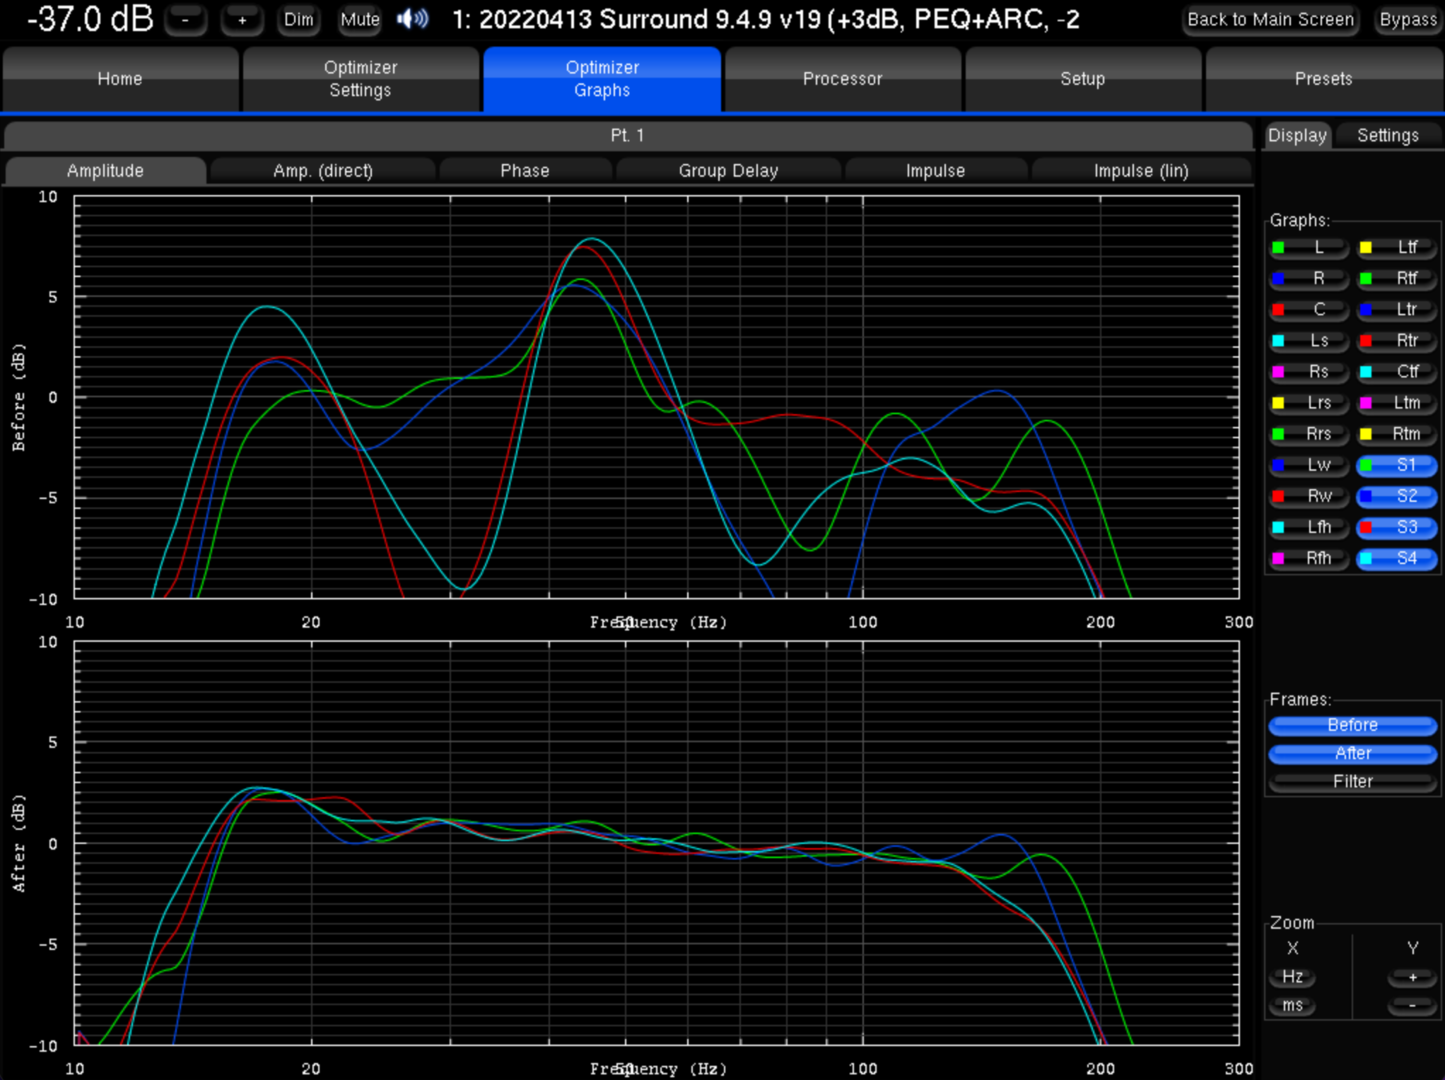Increase volume with the plus button
The width and height of the screenshot is (1445, 1080).
tap(242, 19)
